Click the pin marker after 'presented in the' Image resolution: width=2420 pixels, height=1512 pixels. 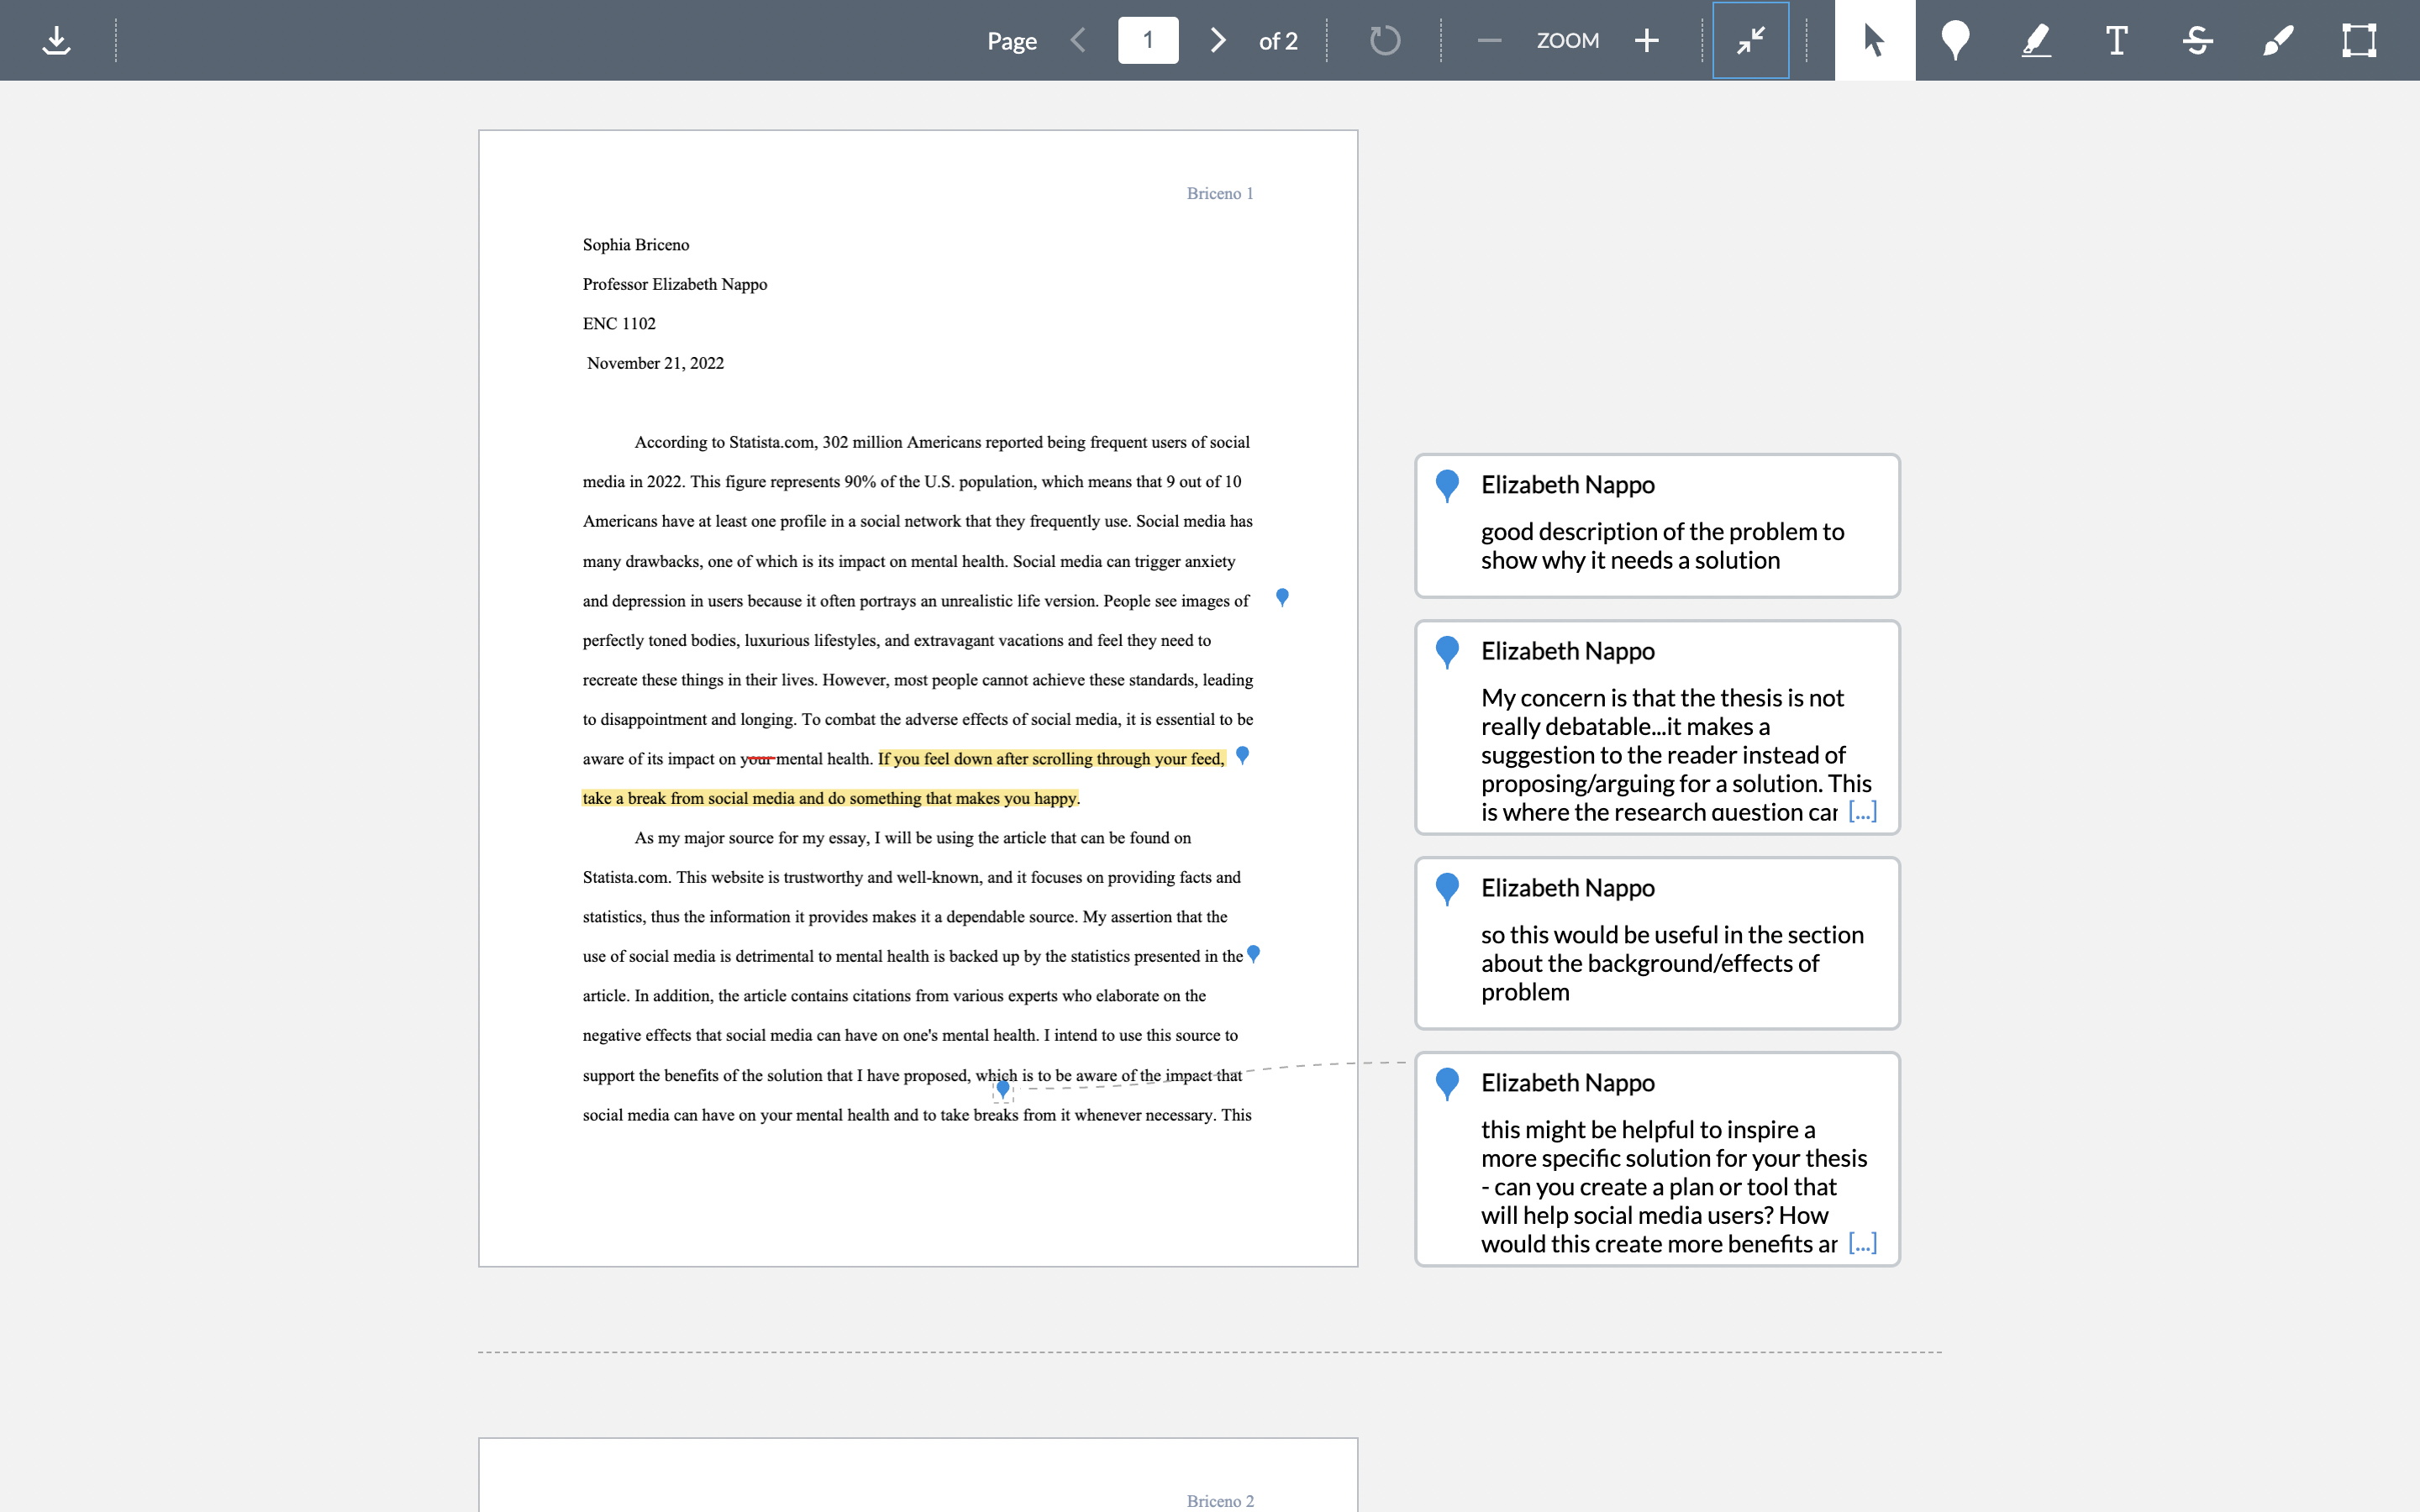(1253, 953)
